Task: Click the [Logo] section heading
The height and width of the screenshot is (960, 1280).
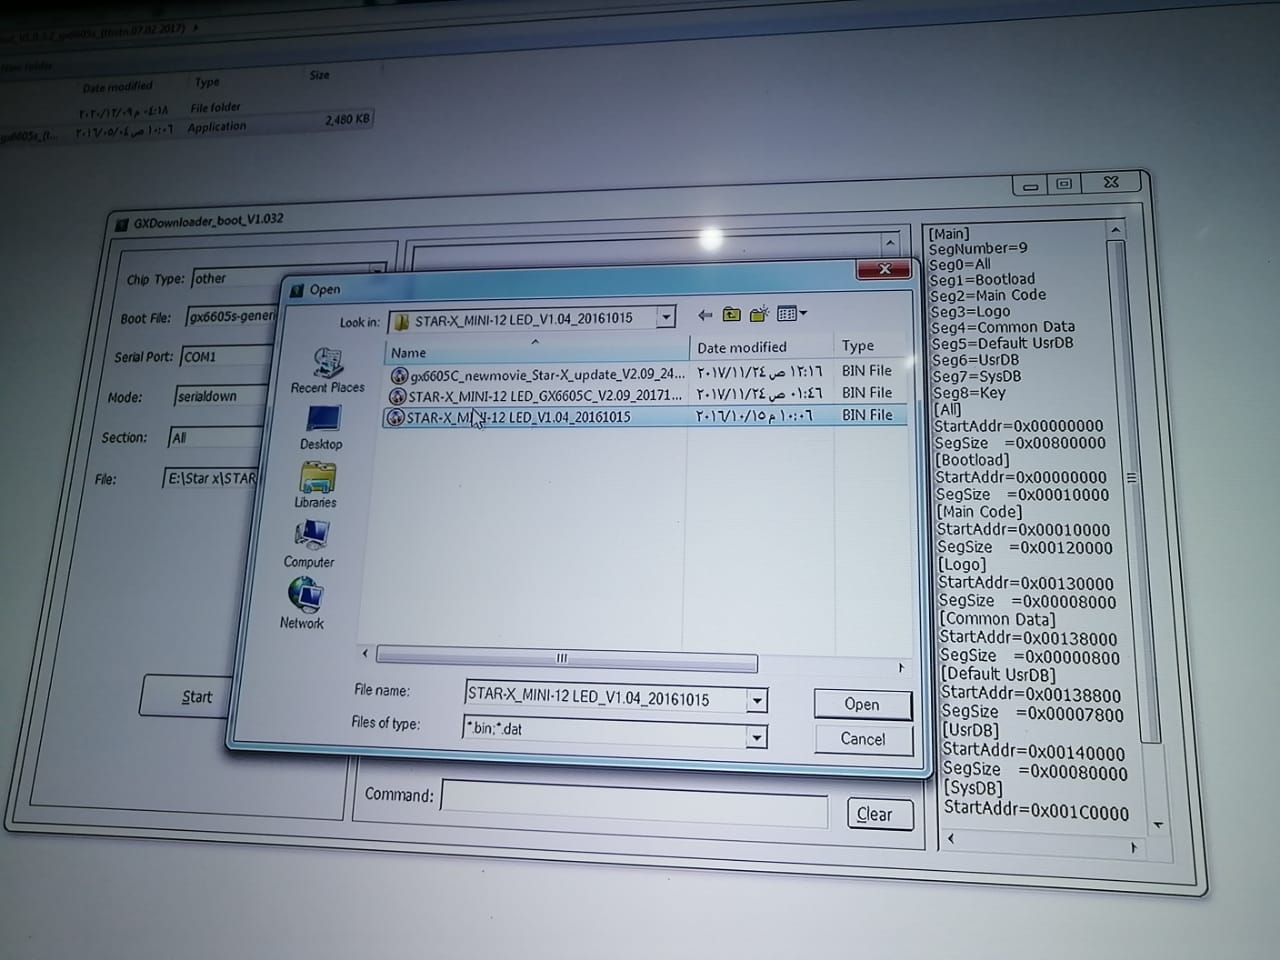Action: click(962, 564)
